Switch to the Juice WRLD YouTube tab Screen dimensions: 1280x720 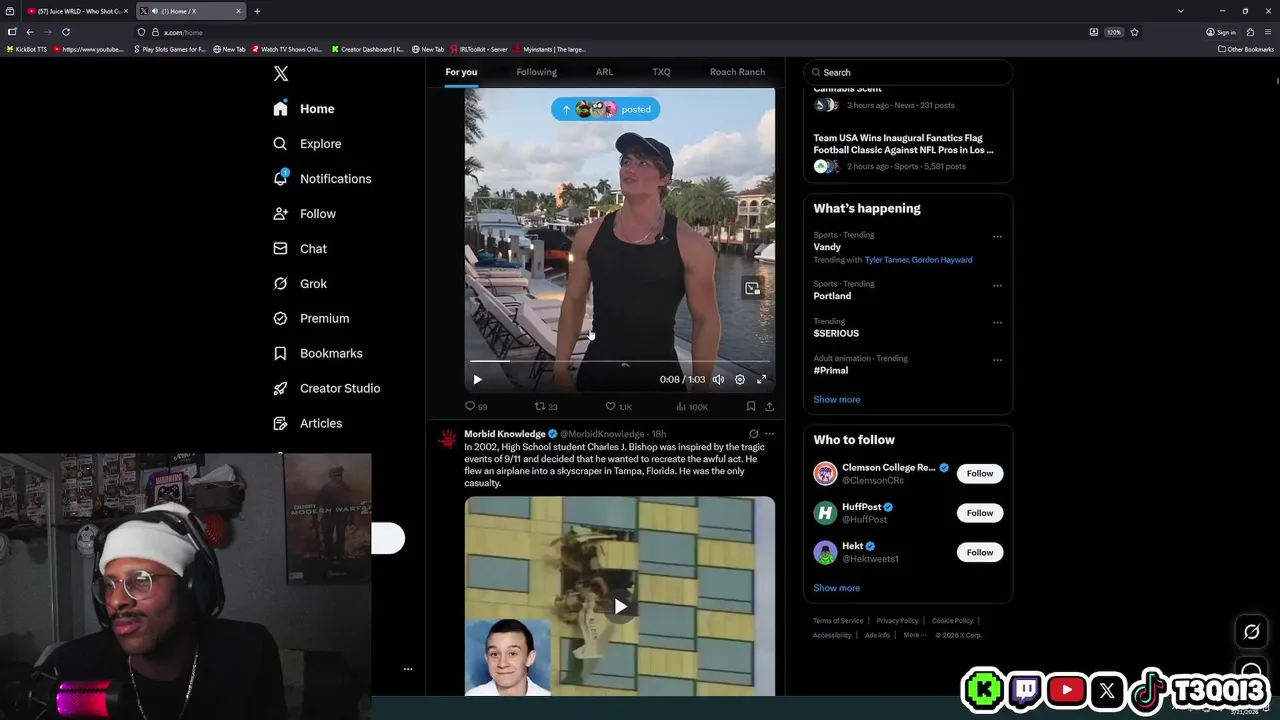77,11
